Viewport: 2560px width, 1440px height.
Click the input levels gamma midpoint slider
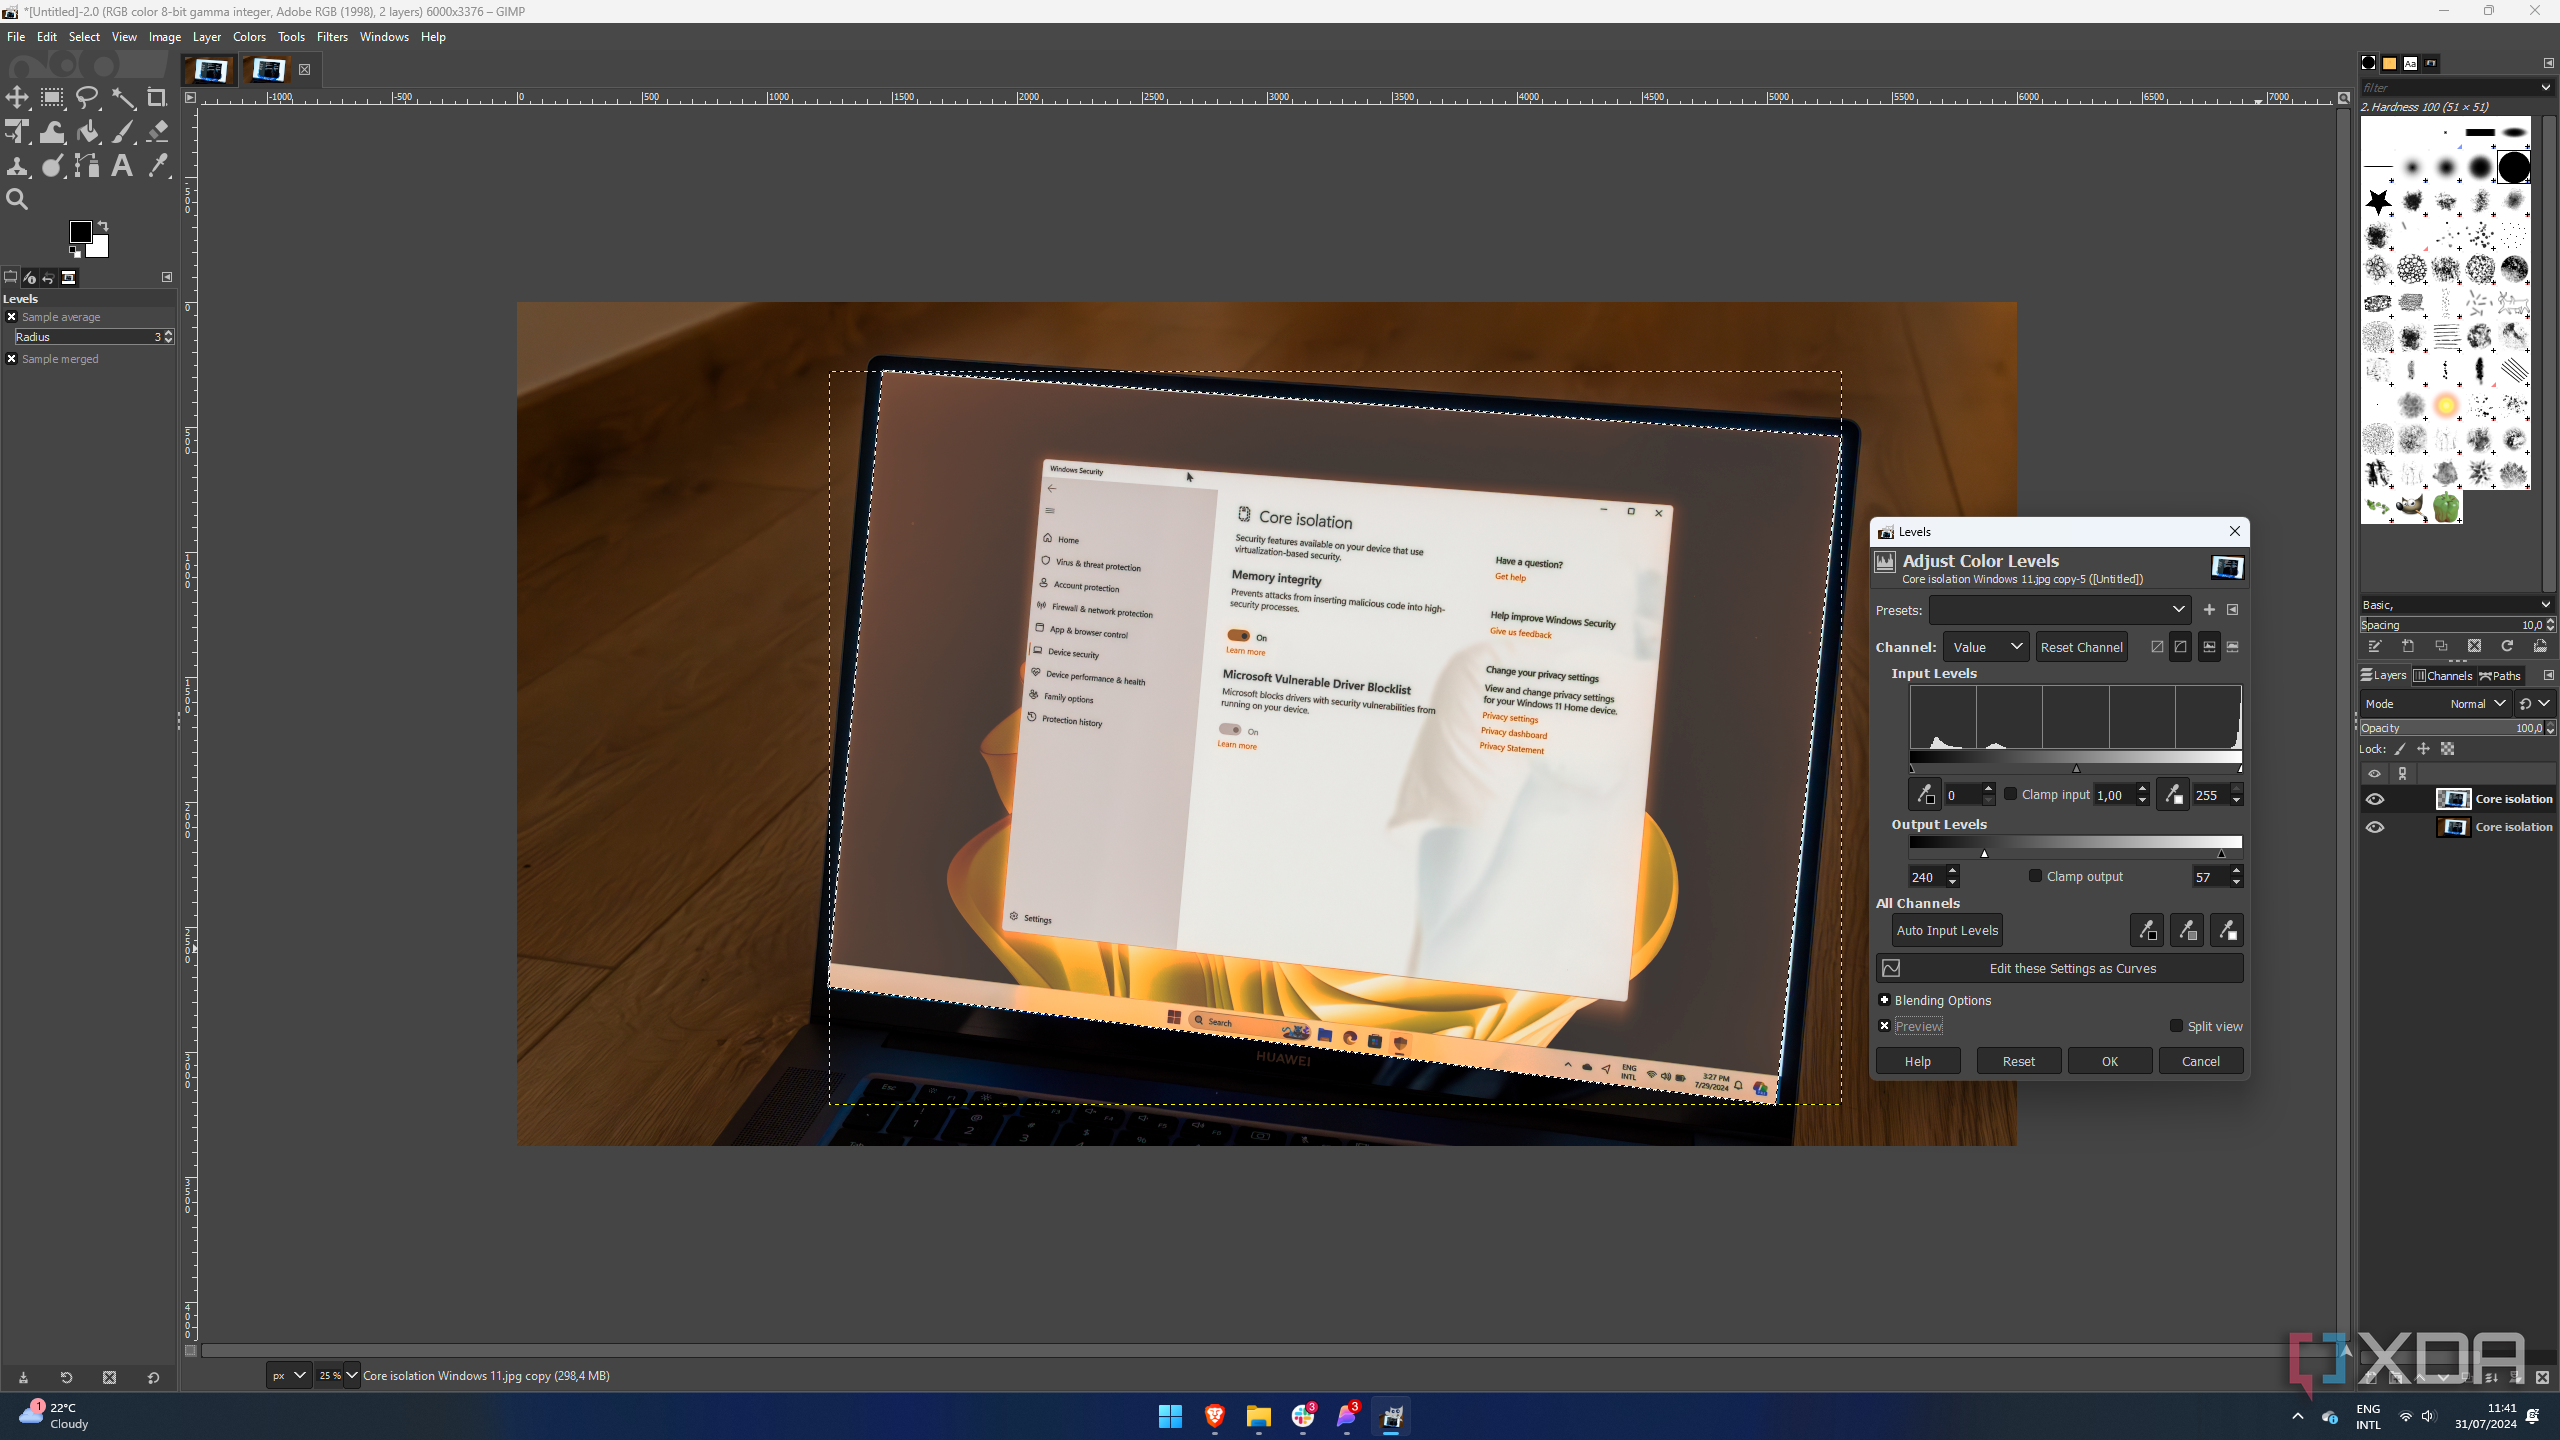[2076, 768]
